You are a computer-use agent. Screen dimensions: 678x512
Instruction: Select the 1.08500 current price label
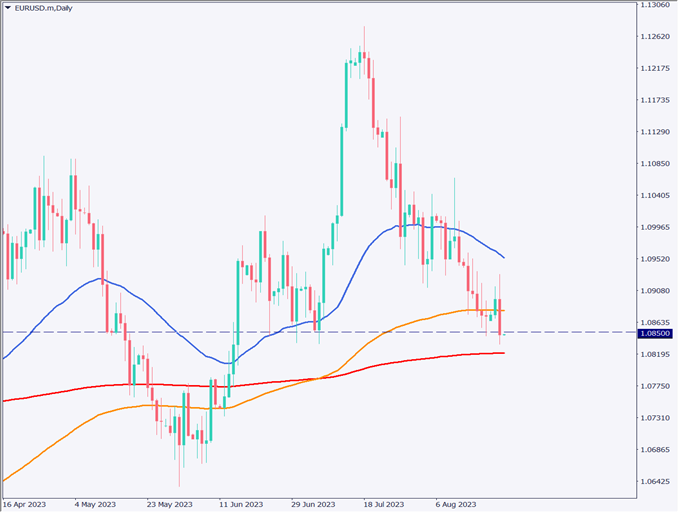(655, 333)
